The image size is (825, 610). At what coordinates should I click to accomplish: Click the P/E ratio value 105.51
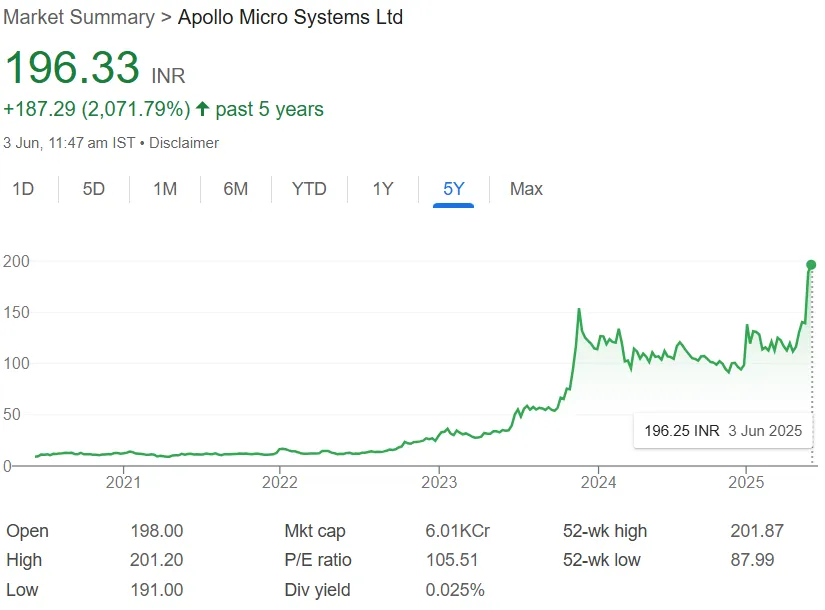pos(452,559)
